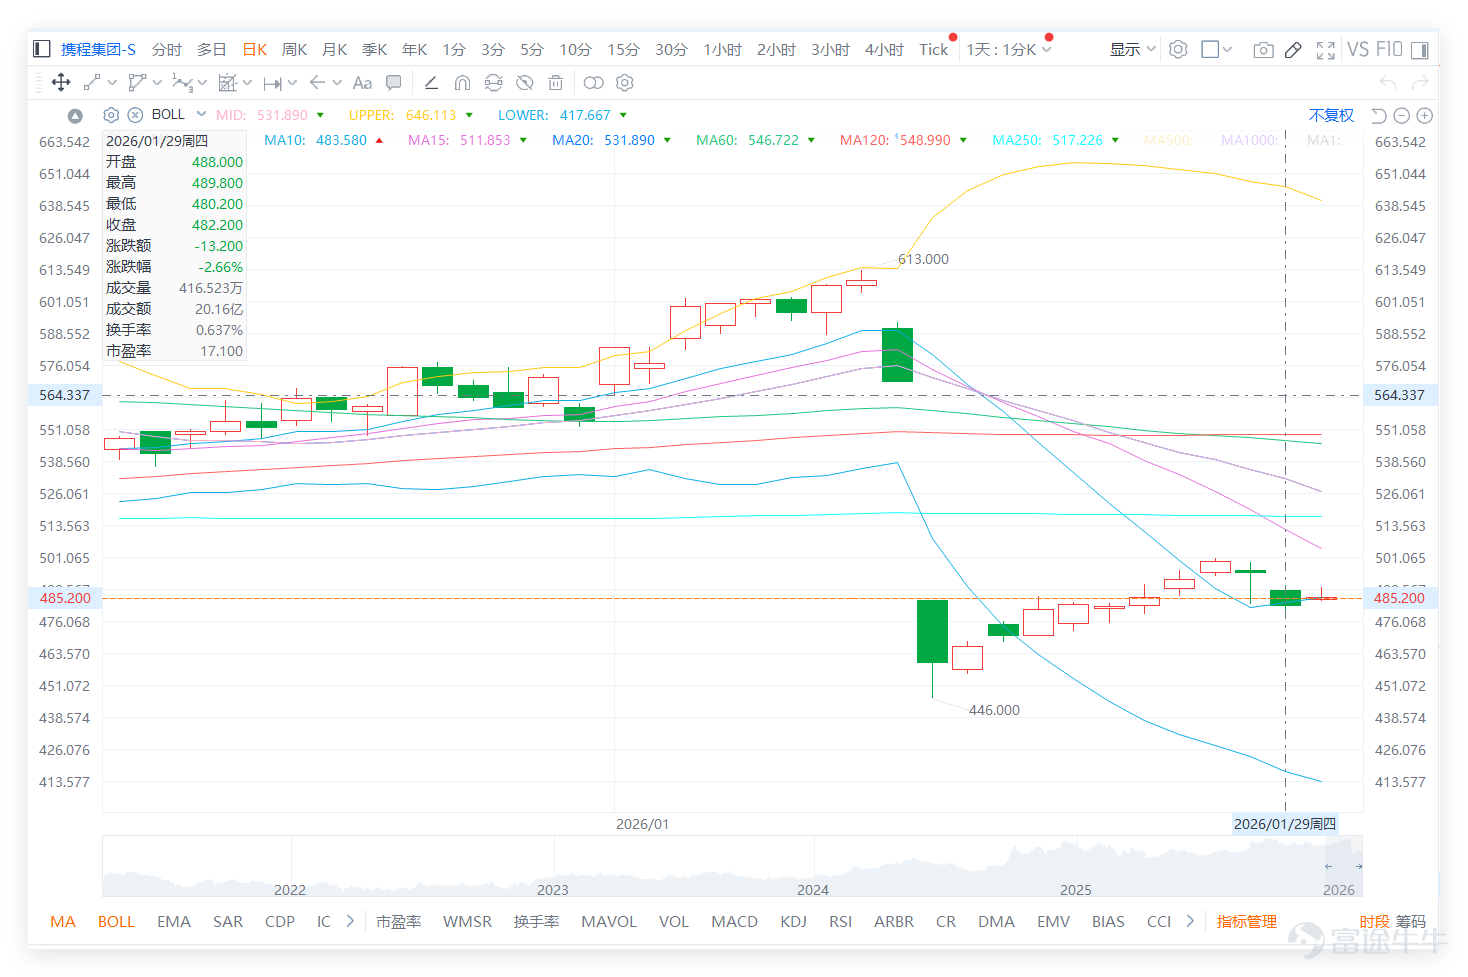Toggle the VOL sub indicator

tap(674, 921)
